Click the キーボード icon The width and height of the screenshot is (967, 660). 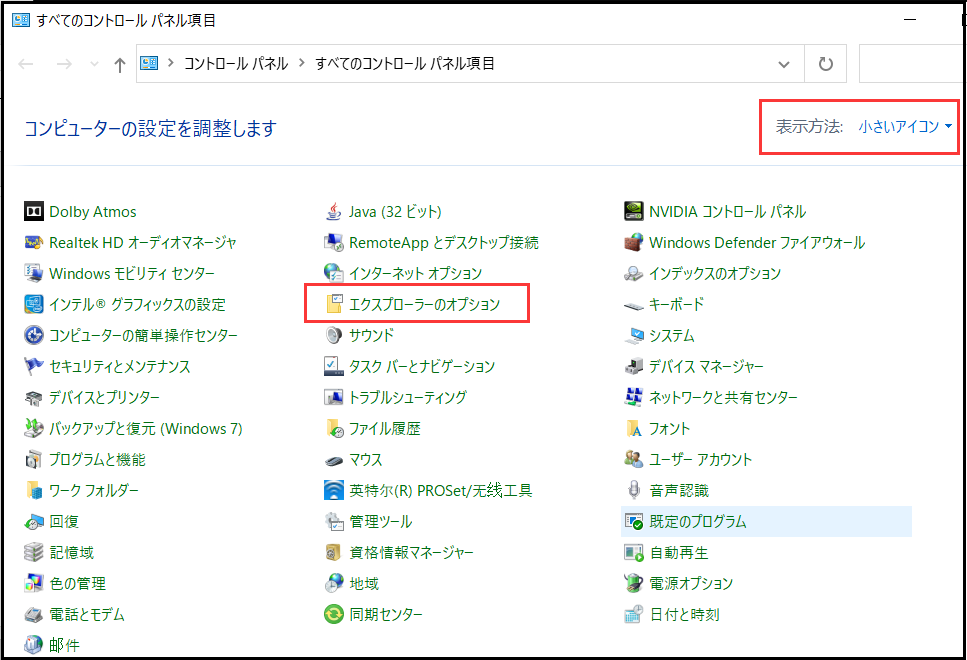[x=633, y=306]
